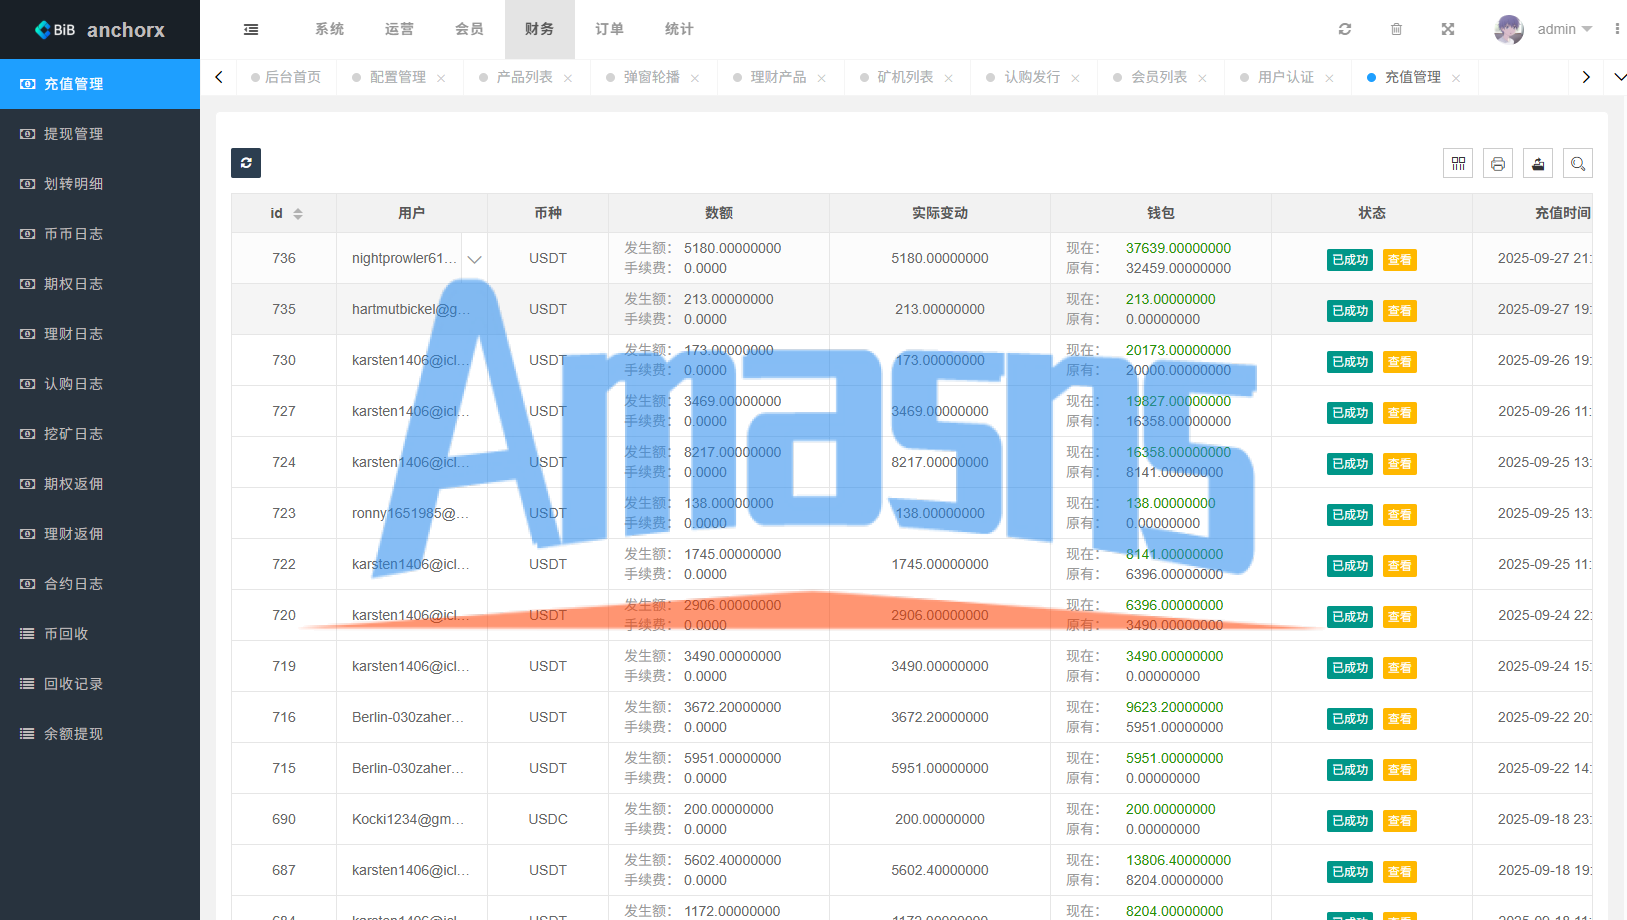The image size is (1627, 920).
Task: Click 查看 button for row 720
Action: 1400,617
